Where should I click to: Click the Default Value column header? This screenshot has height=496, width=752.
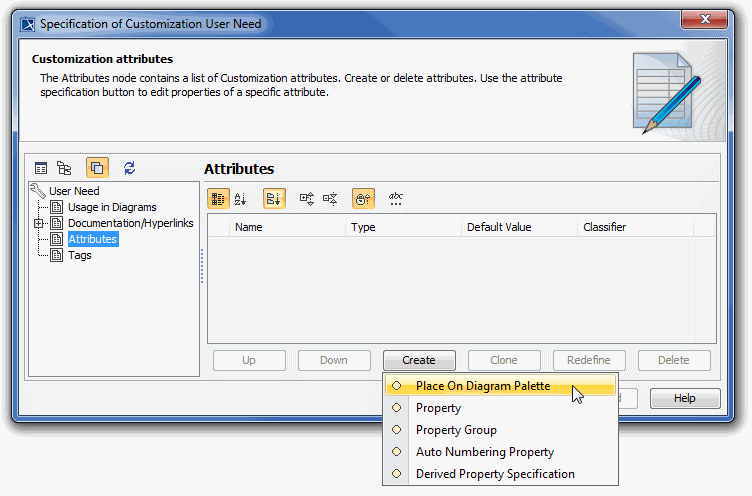tap(519, 227)
